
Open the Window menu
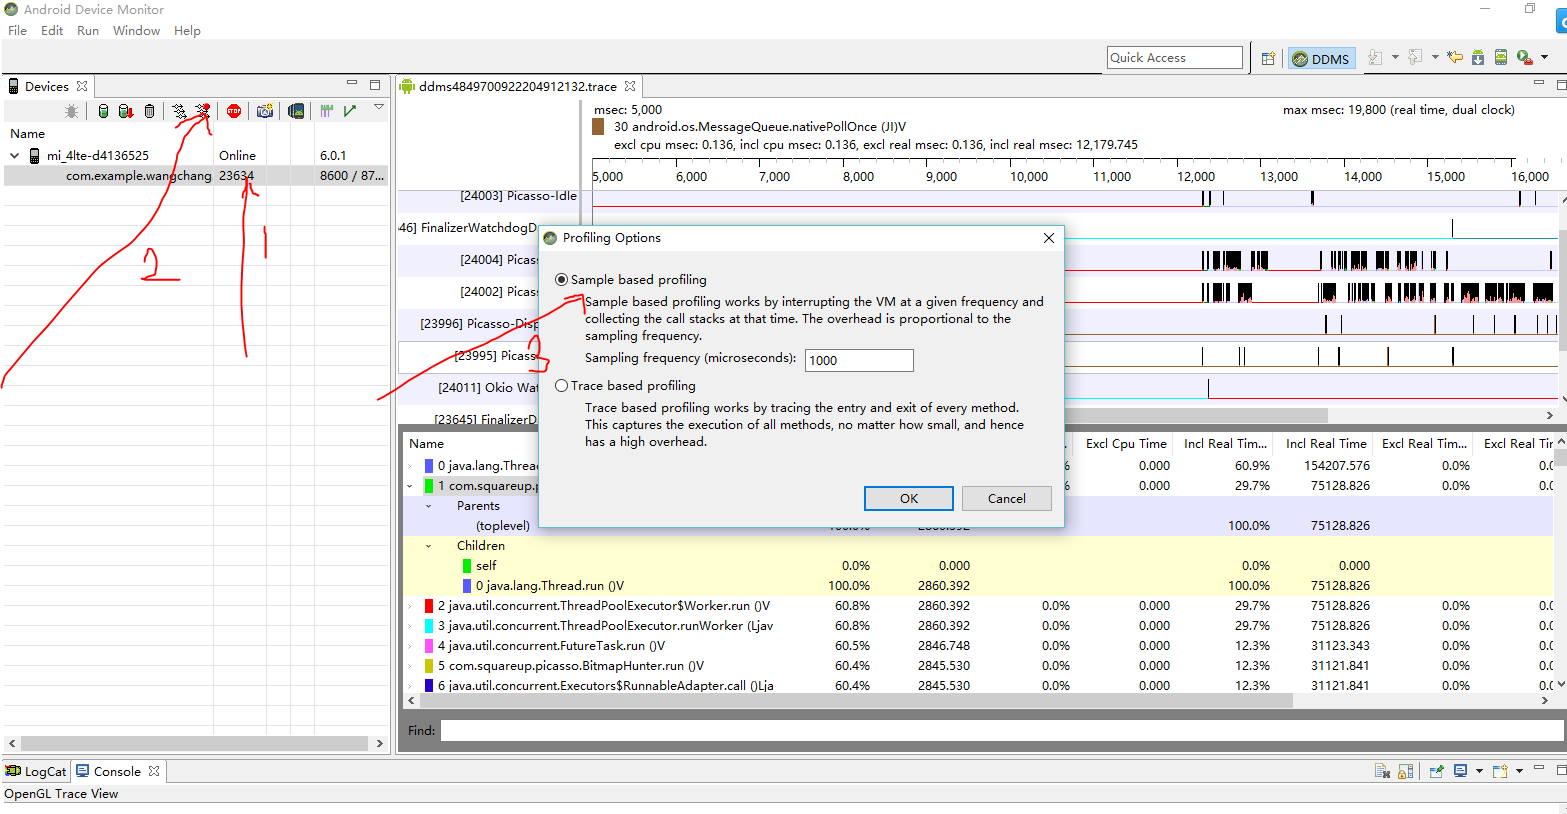click(x=136, y=31)
